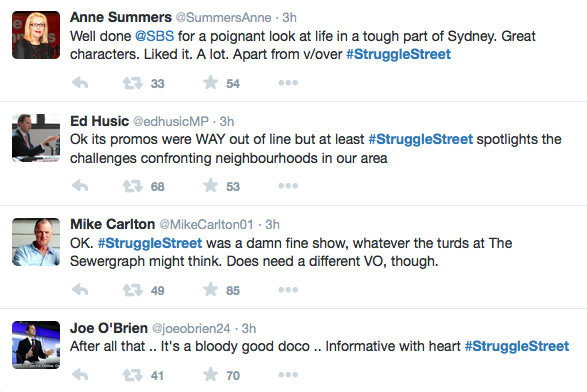Reply to Joe O'Brien's tweet

(x=80, y=374)
